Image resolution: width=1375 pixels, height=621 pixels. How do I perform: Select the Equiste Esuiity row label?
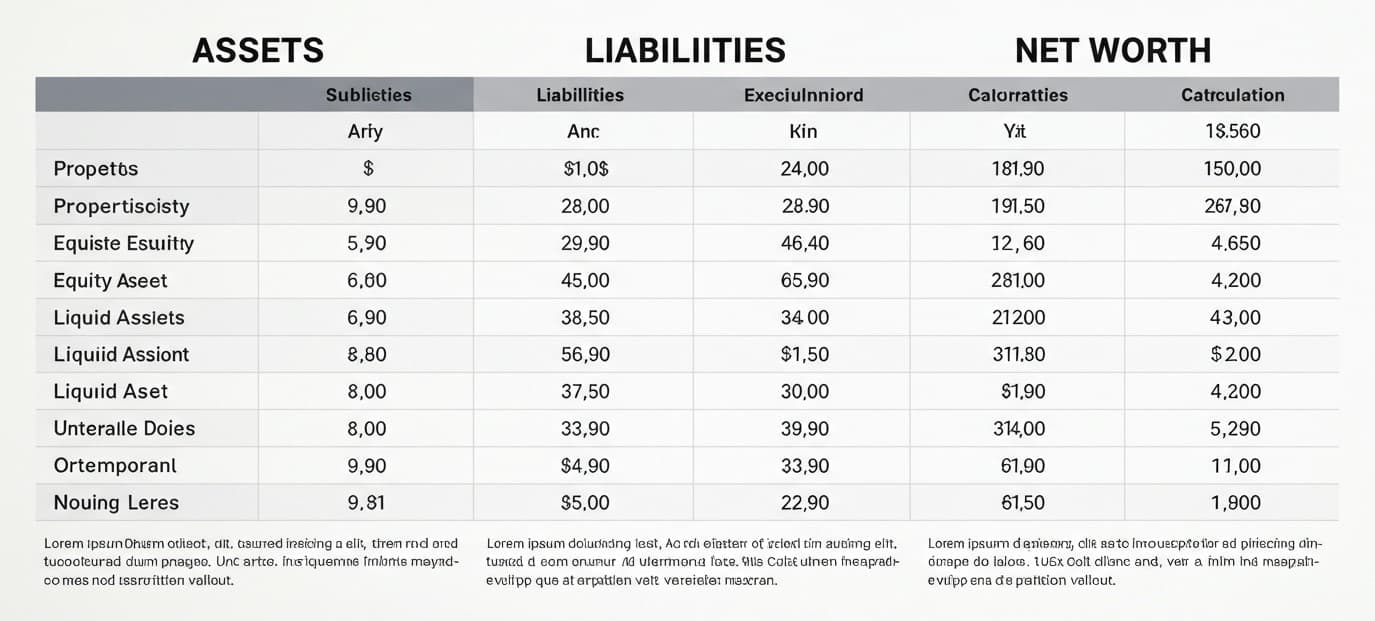124,243
